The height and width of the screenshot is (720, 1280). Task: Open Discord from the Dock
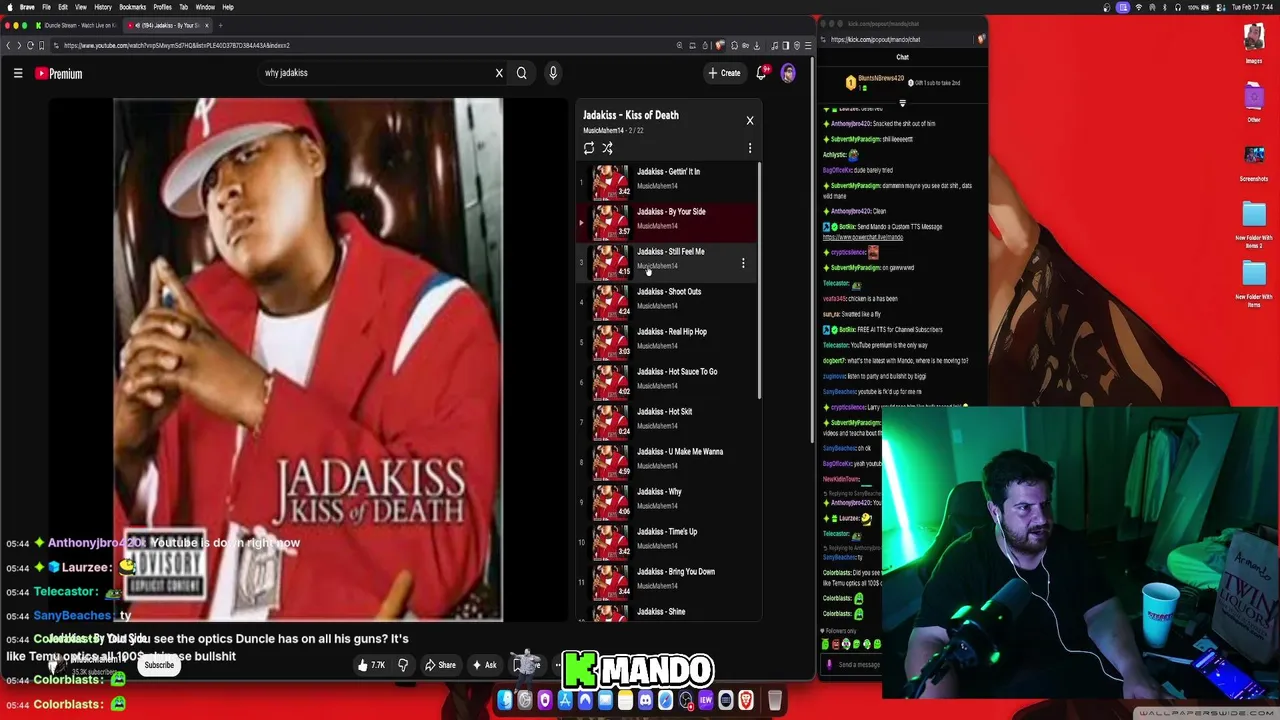[645, 701]
